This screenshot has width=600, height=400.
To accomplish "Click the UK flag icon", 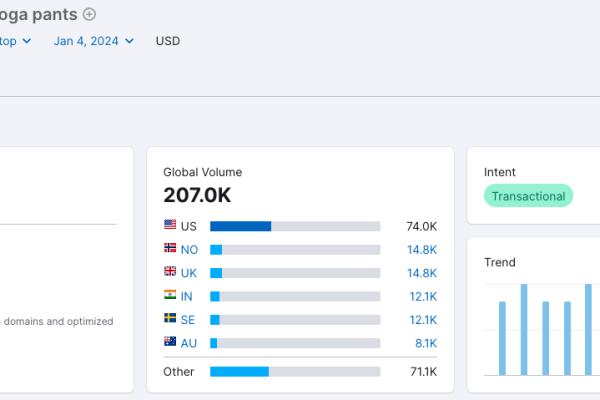I will click(170, 271).
